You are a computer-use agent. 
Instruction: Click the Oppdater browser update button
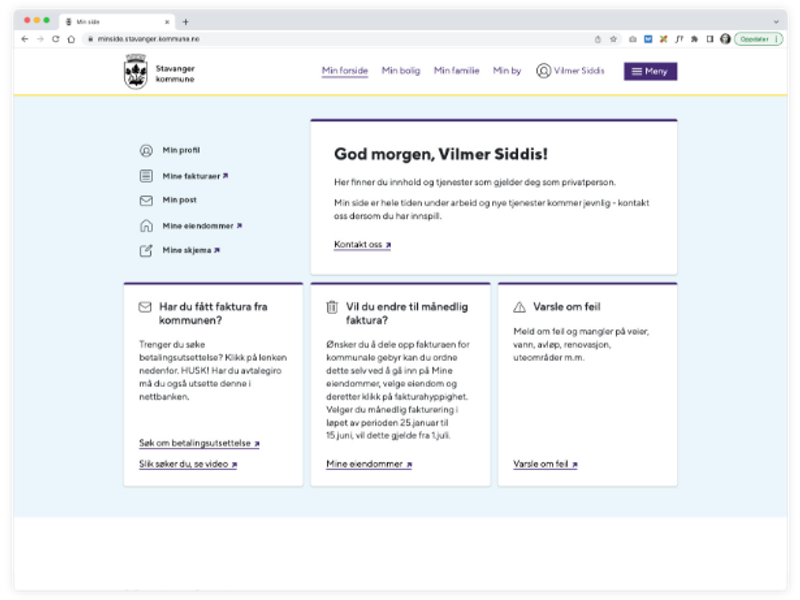coord(758,39)
